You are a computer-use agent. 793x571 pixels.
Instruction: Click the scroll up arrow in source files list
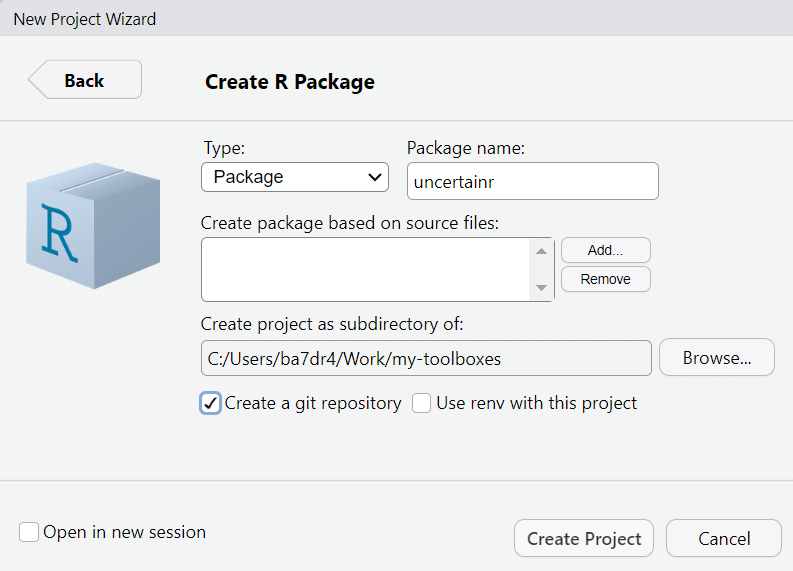(x=541, y=251)
